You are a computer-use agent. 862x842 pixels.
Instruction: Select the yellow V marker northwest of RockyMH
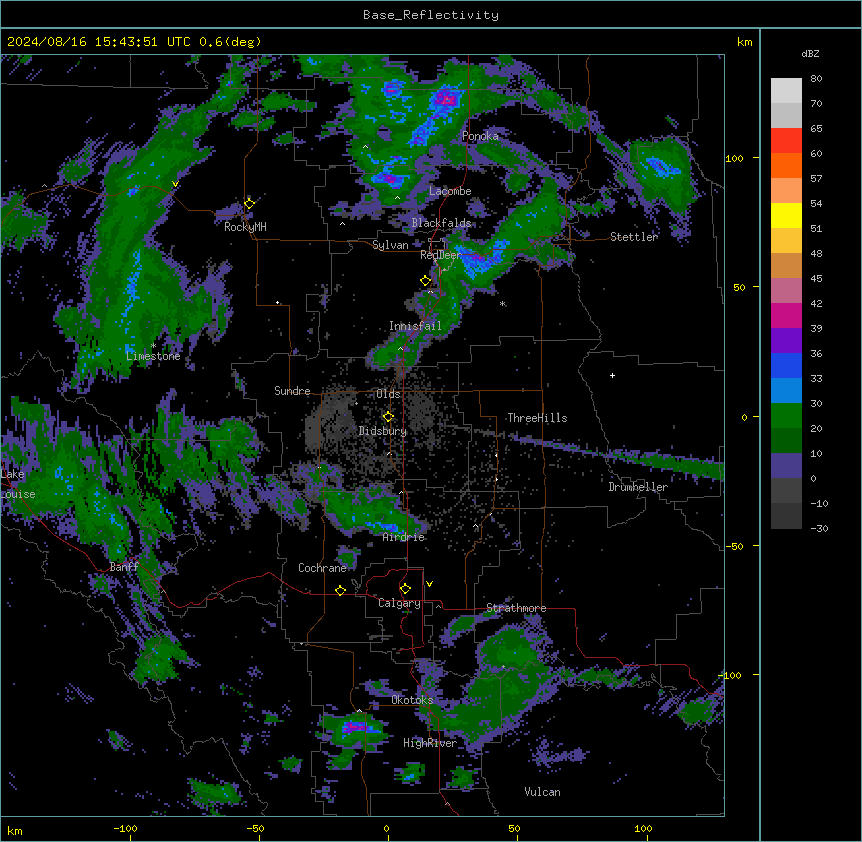[x=175, y=184]
